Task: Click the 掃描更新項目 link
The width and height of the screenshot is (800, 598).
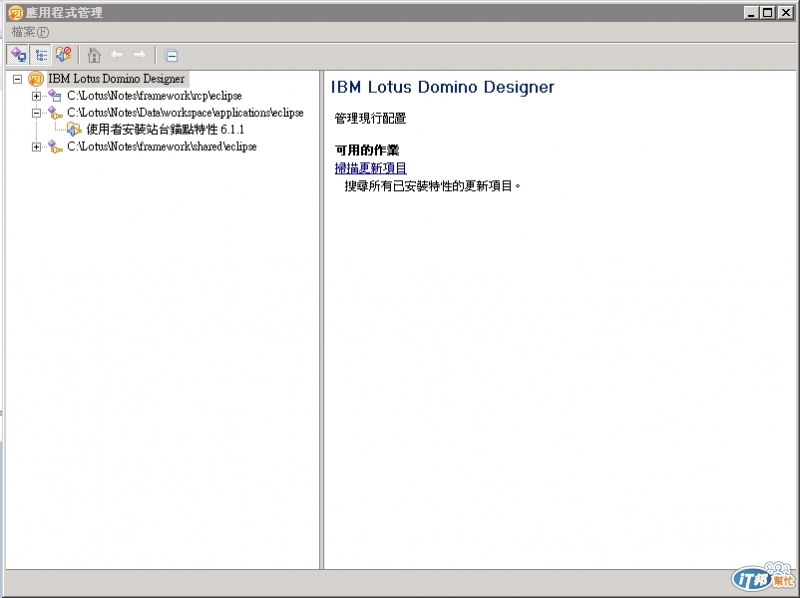Action: (370, 168)
